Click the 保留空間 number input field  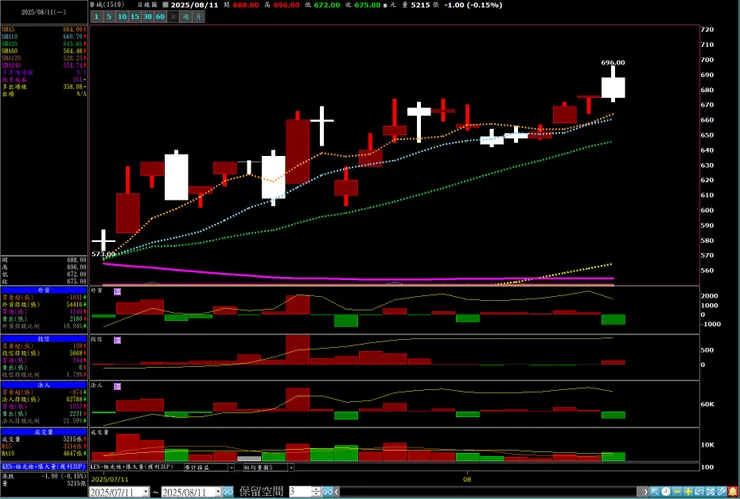click(300, 492)
